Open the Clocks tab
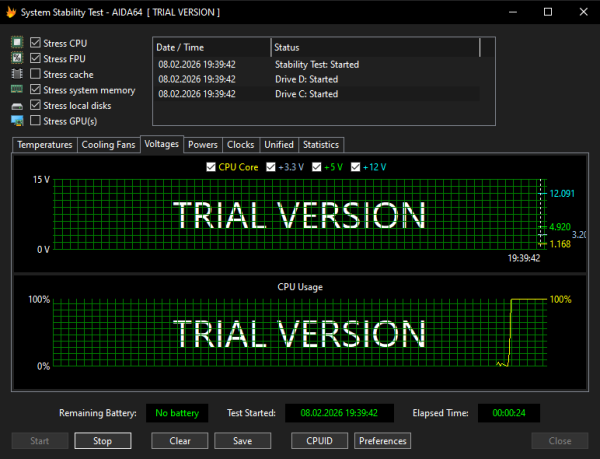The image size is (600, 459). point(241,145)
